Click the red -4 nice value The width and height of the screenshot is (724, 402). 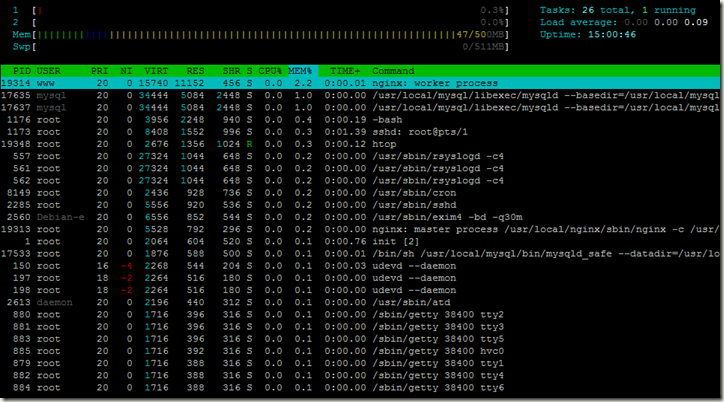click(x=127, y=266)
